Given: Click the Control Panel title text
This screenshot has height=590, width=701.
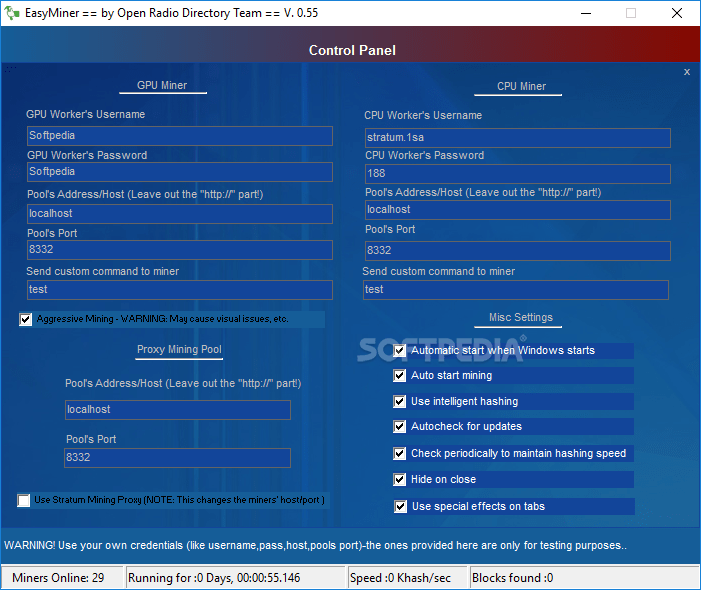Looking at the screenshot, I should tap(352, 50).
